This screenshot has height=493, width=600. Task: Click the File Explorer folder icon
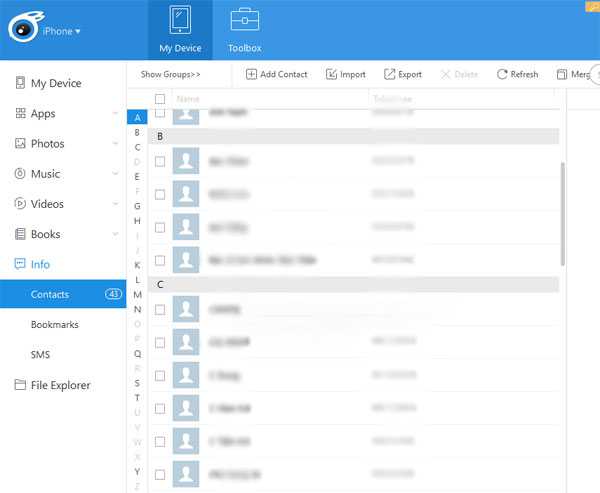coord(20,384)
